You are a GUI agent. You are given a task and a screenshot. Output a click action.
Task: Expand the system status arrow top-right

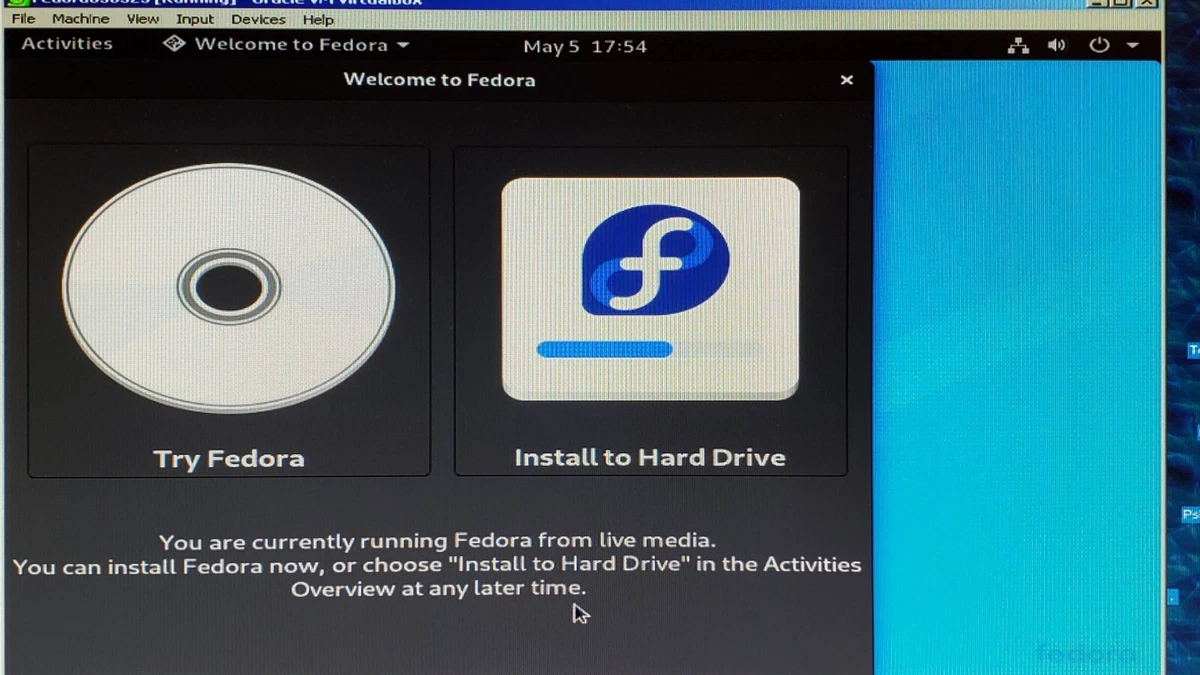pyautogui.click(x=1130, y=44)
